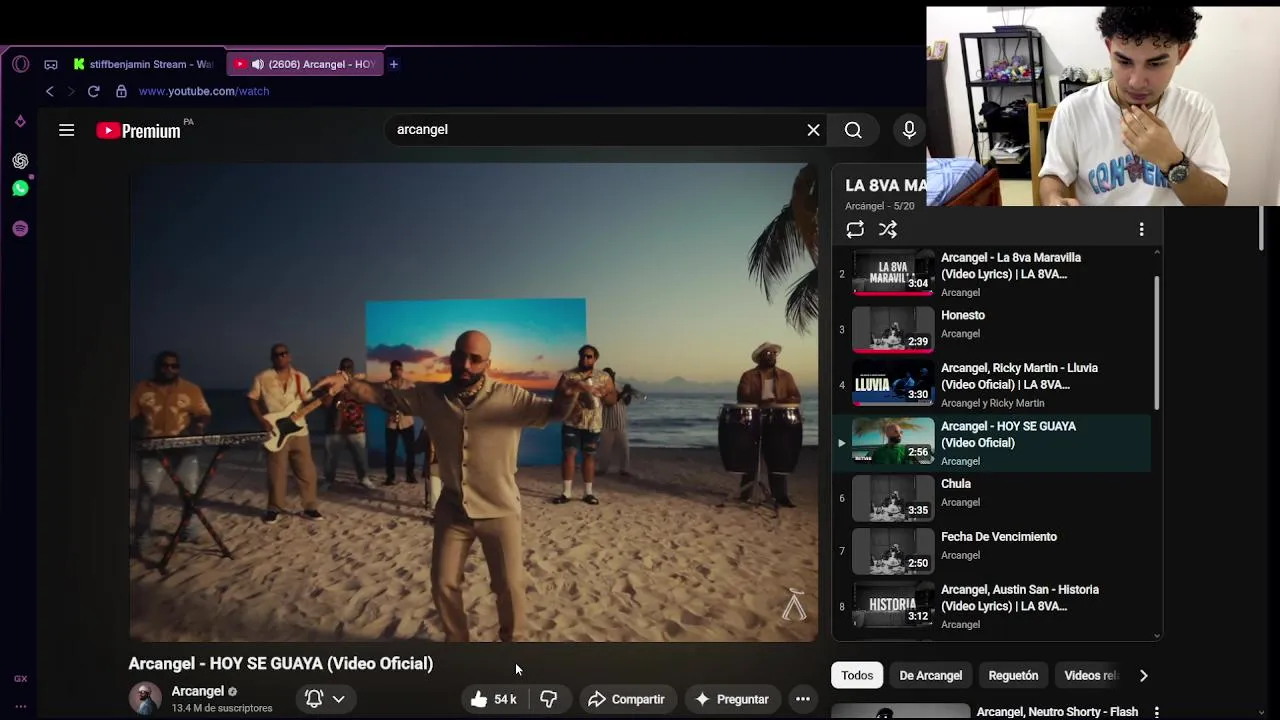This screenshot has height=720, width=1280.
Task: Show more filter chips with right arrow
Action: (x=1143, y=675)
